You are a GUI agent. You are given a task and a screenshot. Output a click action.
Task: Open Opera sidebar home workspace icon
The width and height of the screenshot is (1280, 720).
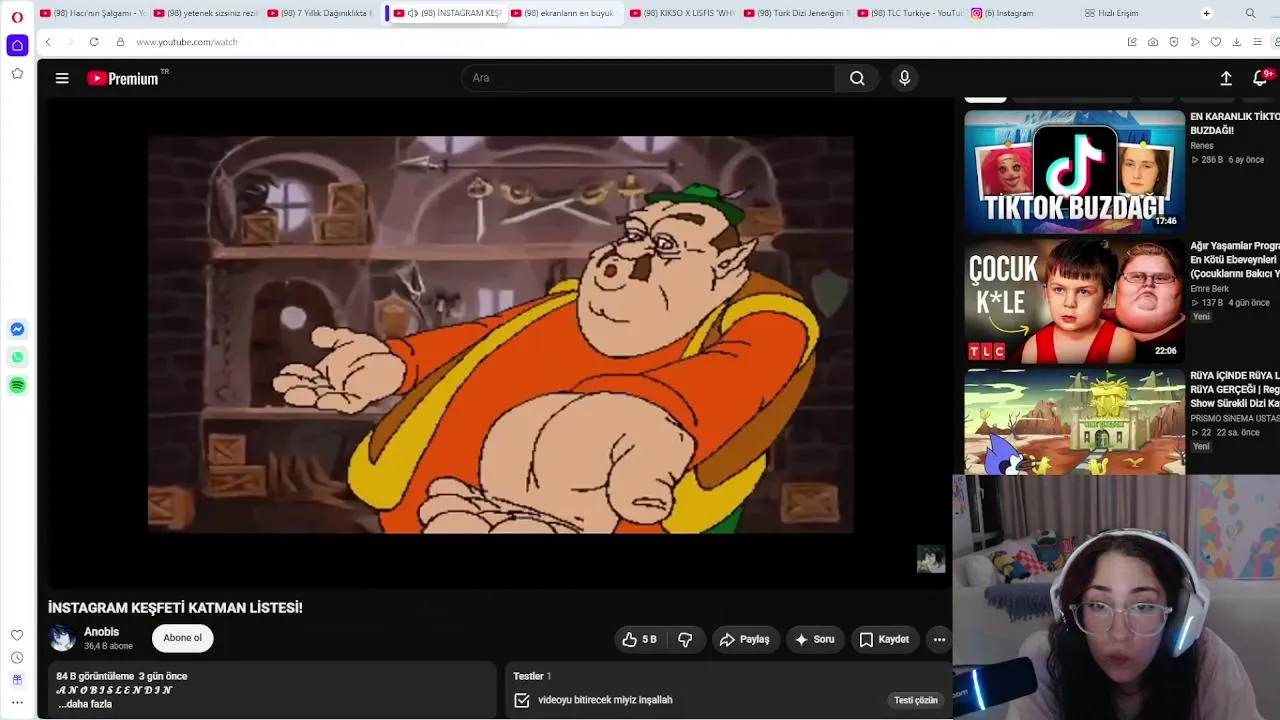[17, 46]
